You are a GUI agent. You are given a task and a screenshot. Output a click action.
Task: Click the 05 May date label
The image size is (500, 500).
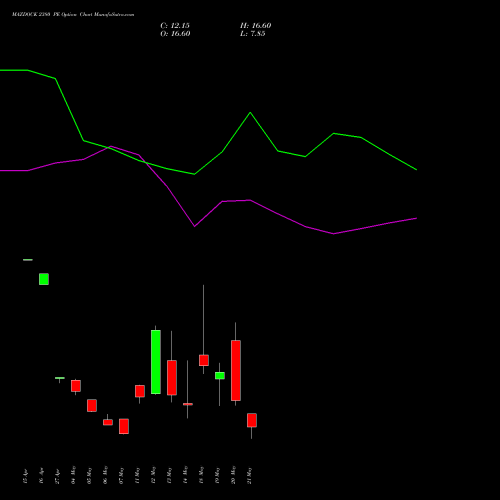click(x=89, y=475)
